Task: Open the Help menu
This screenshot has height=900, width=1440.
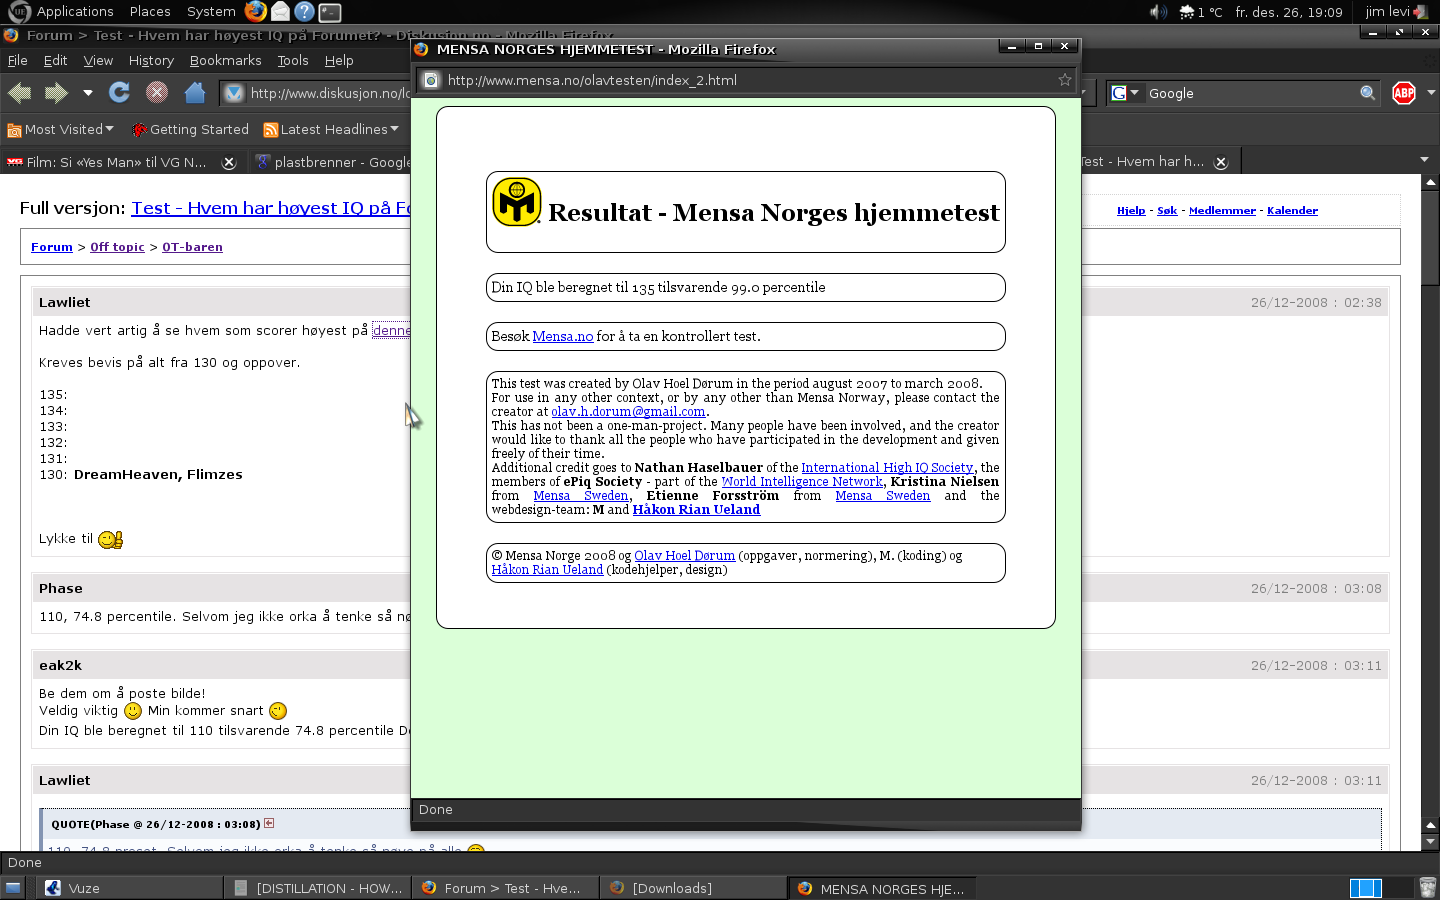Action: [x=339, y=60]
